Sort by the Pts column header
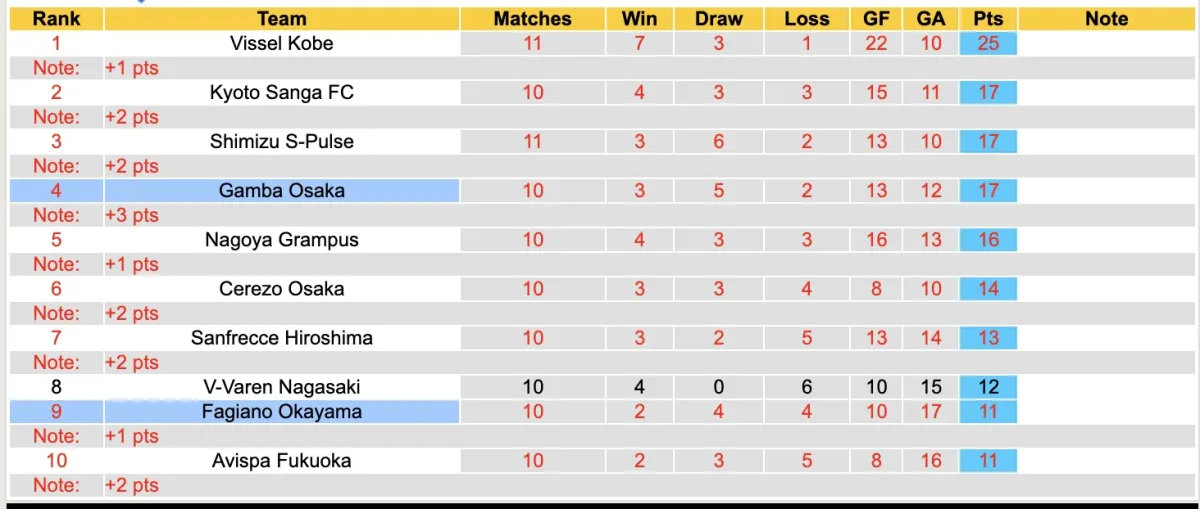This screenshot has height=509, width=1200. [988, 19]
